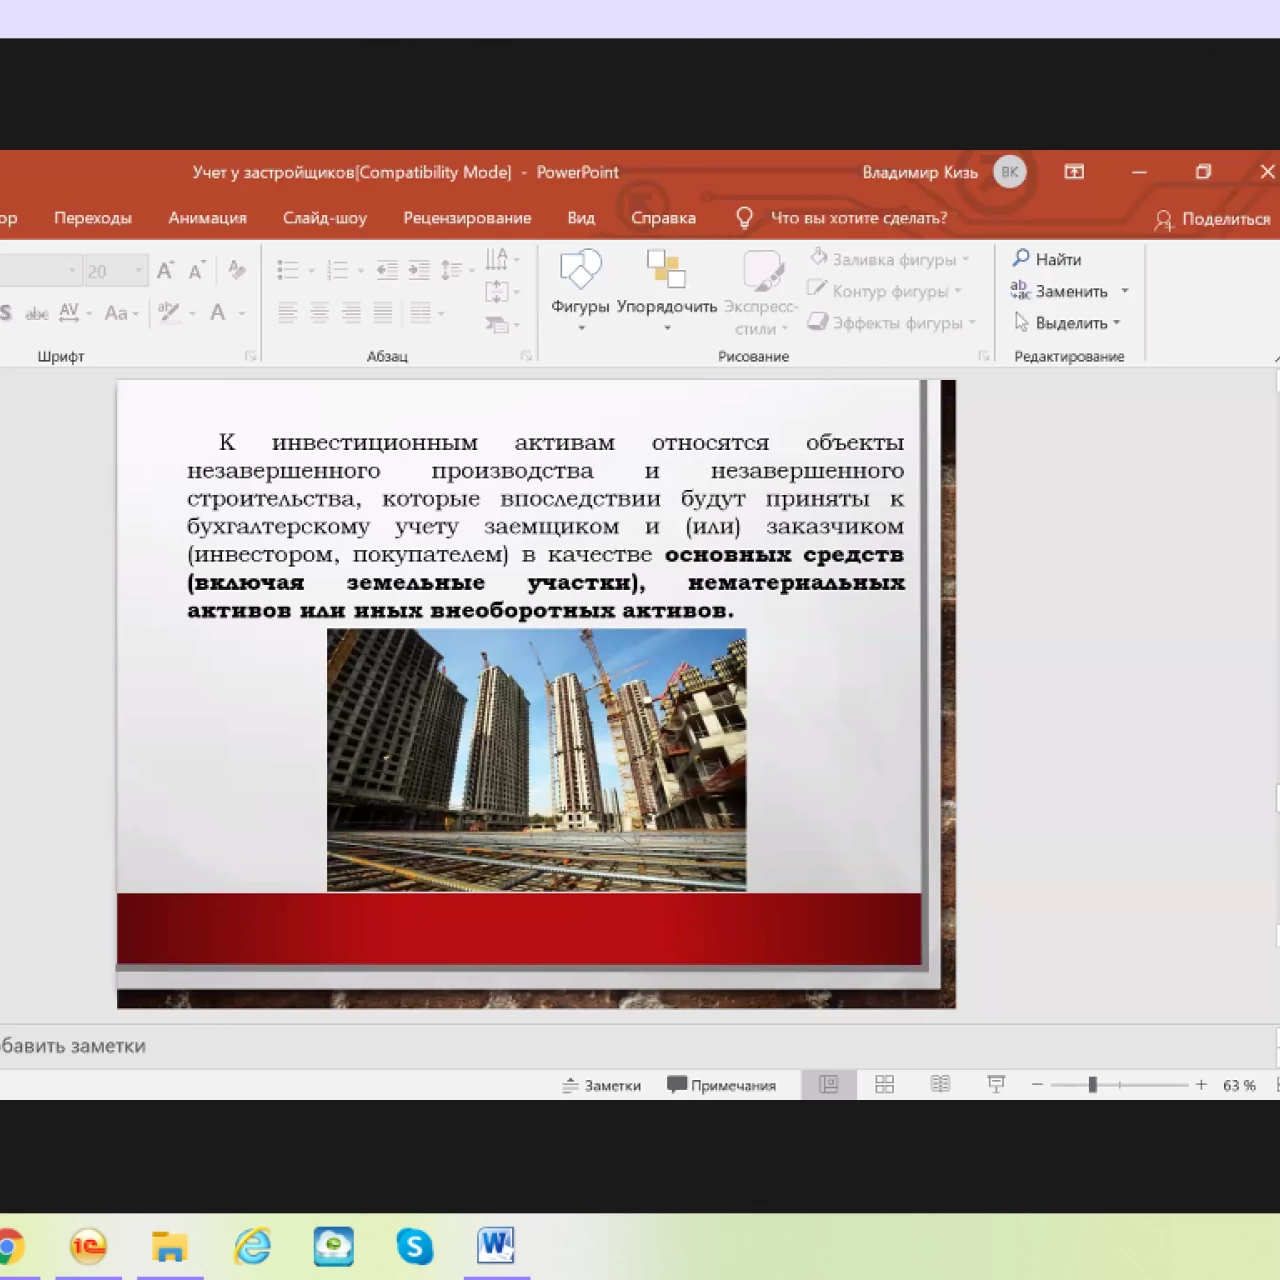Expand the Заменить dropdown arrow
This screenshot has width=1280, height=1280.
(x=1125, y=291)
